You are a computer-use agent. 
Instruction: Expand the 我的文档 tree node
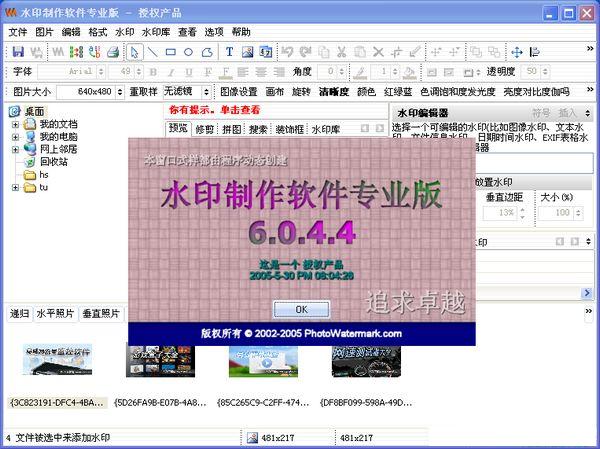click(15, 124)
